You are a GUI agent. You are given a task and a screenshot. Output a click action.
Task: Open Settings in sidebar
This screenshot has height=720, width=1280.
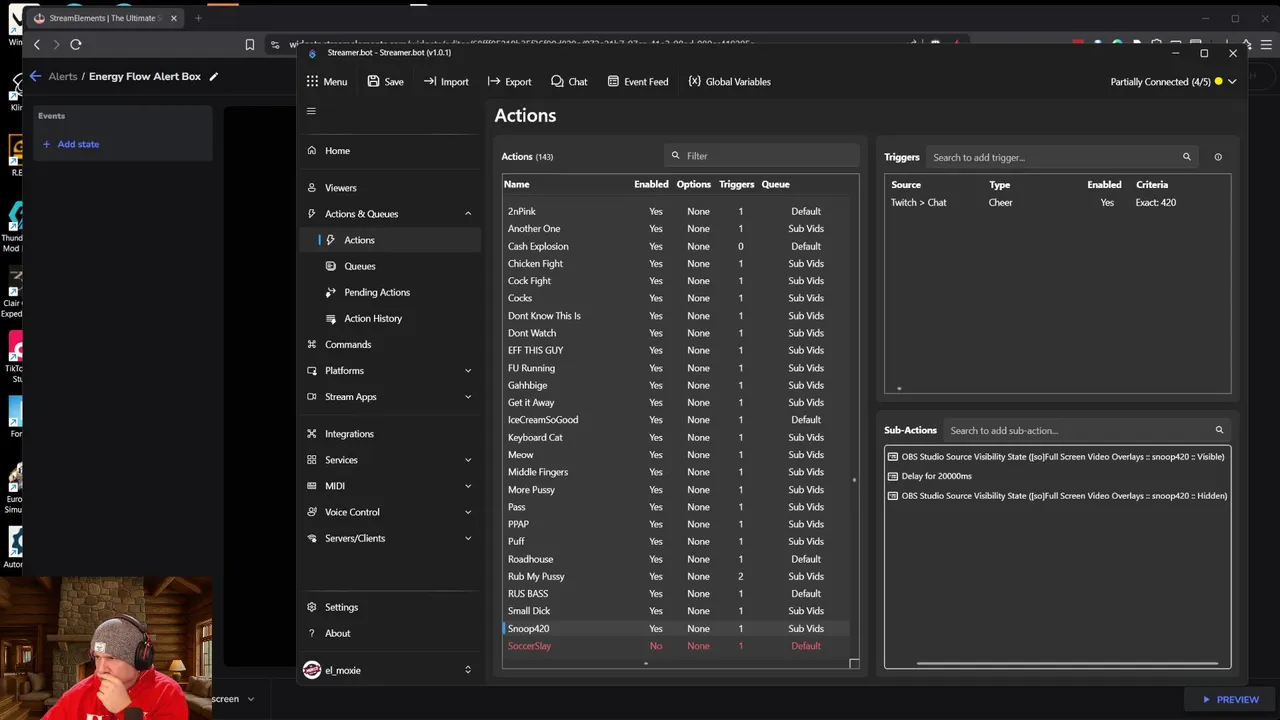pos(390,607)
